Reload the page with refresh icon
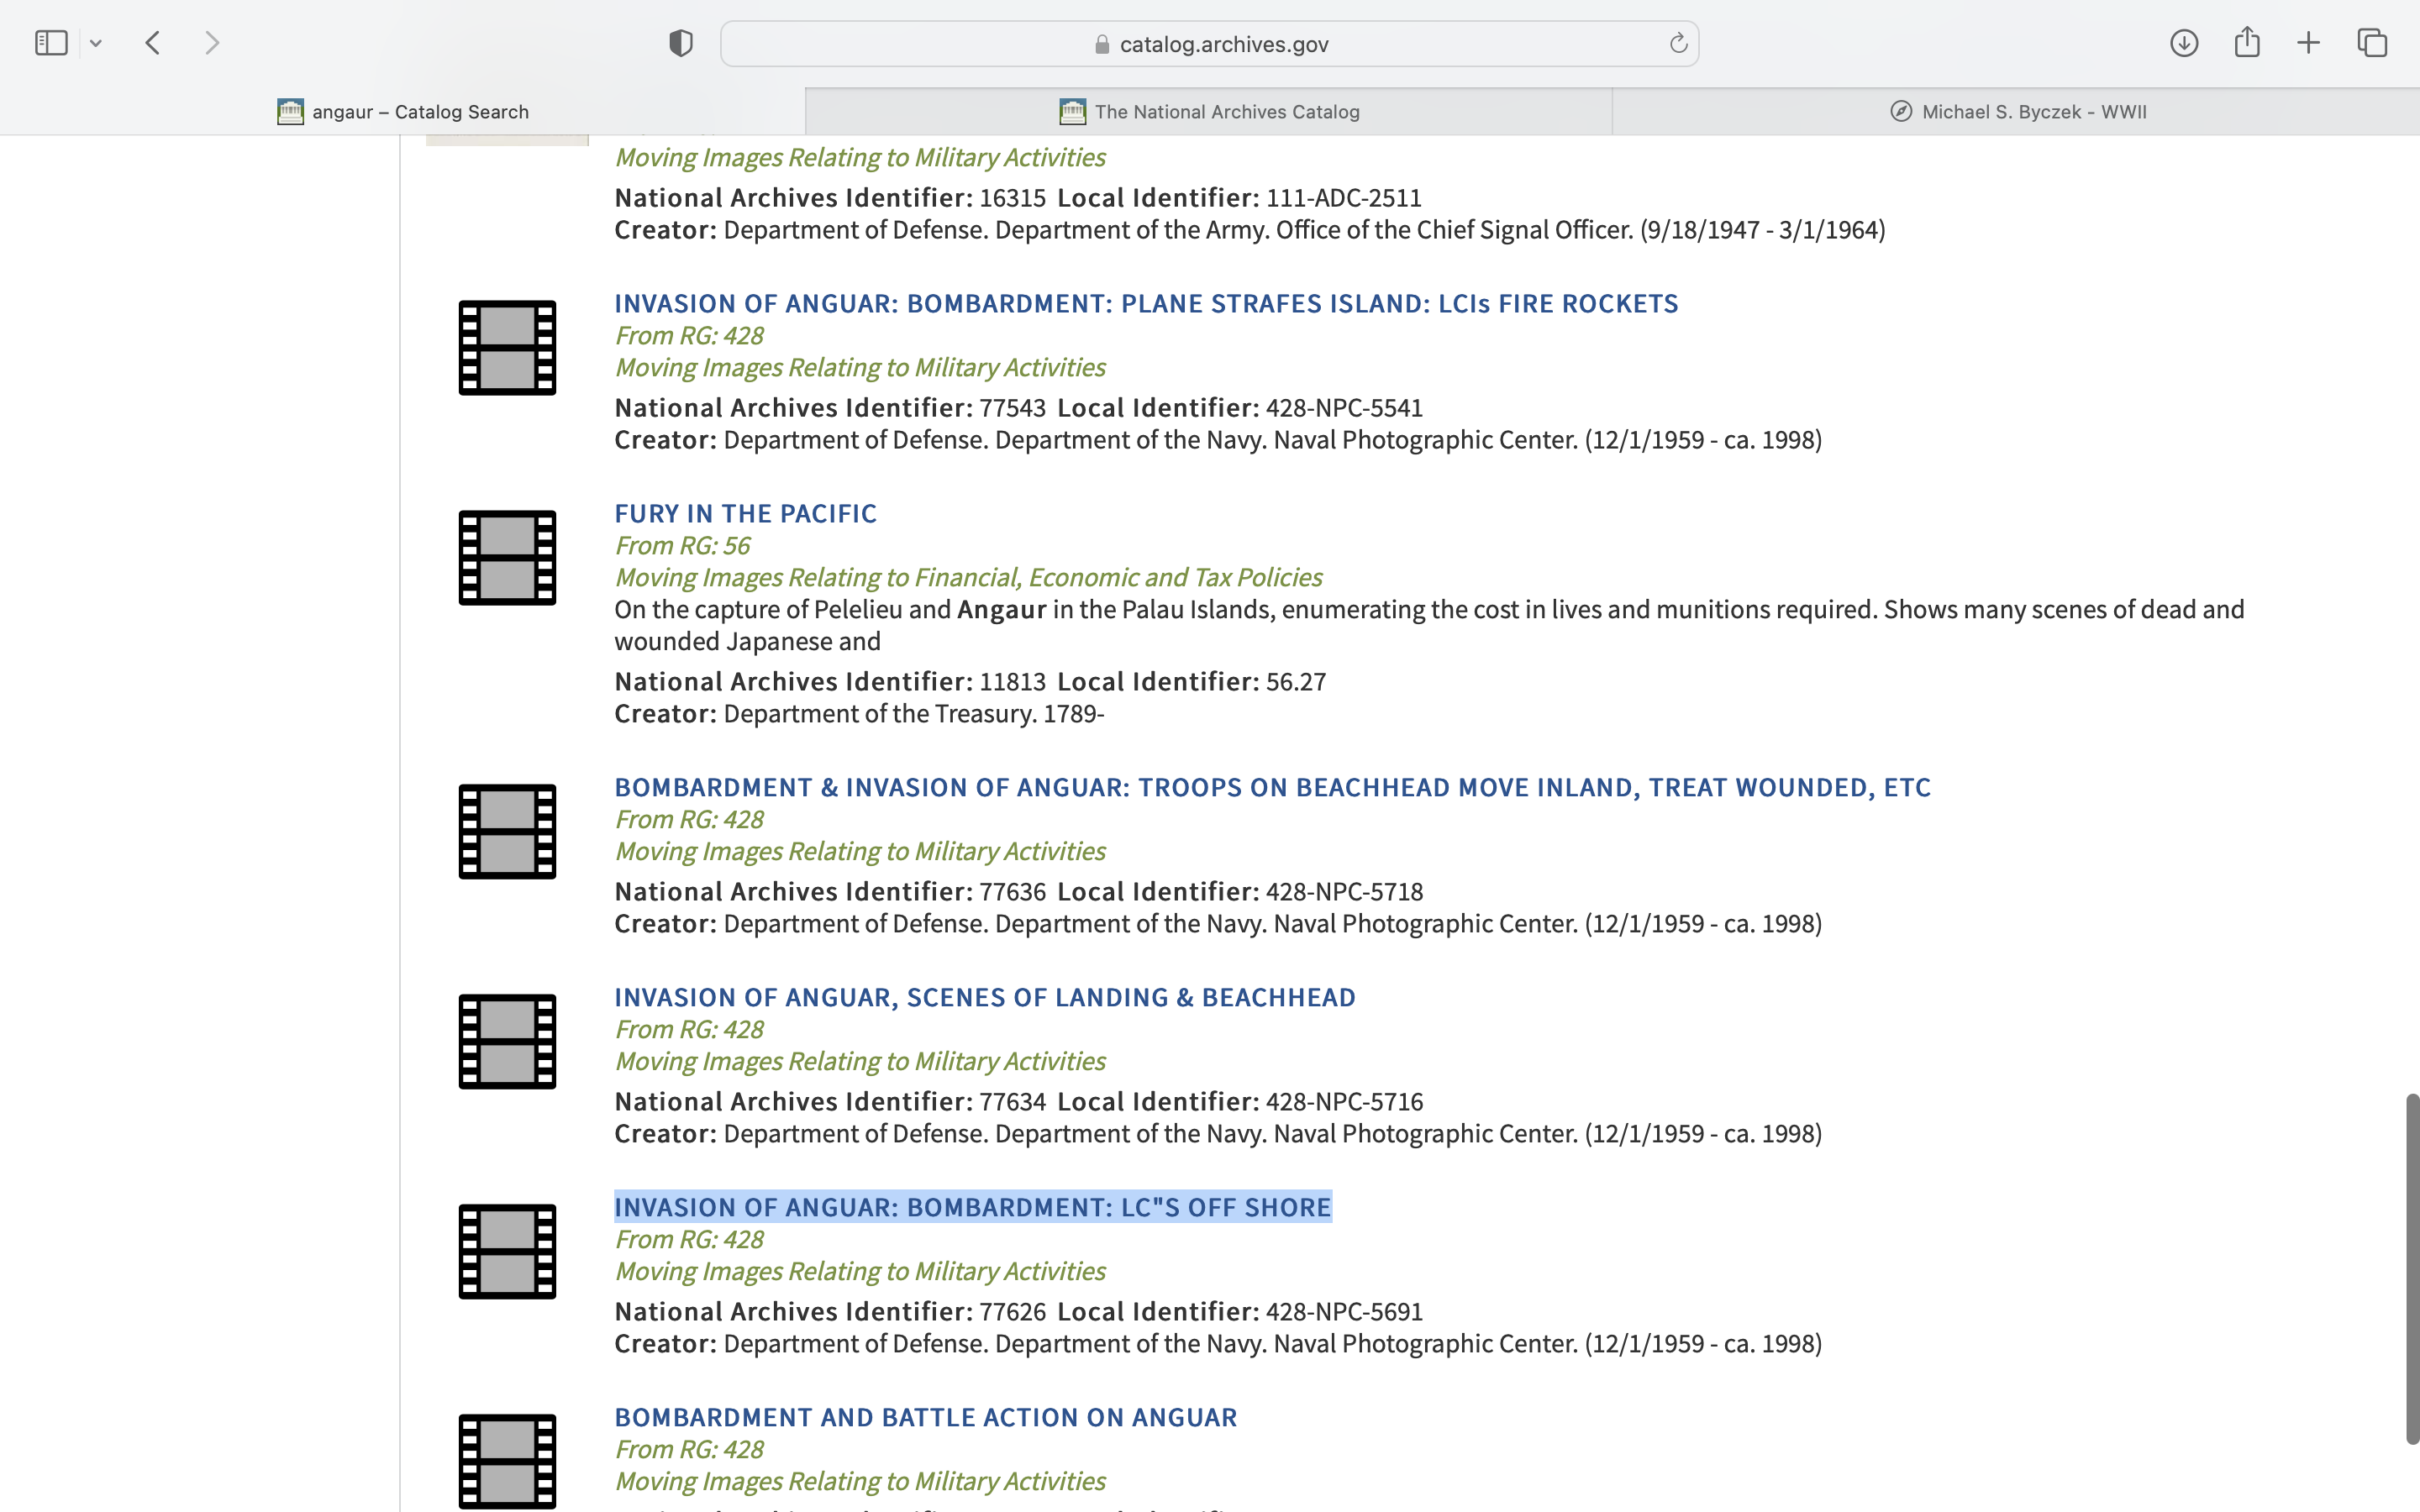This screenshot has width=2420, height=1512. (1678, 43)
